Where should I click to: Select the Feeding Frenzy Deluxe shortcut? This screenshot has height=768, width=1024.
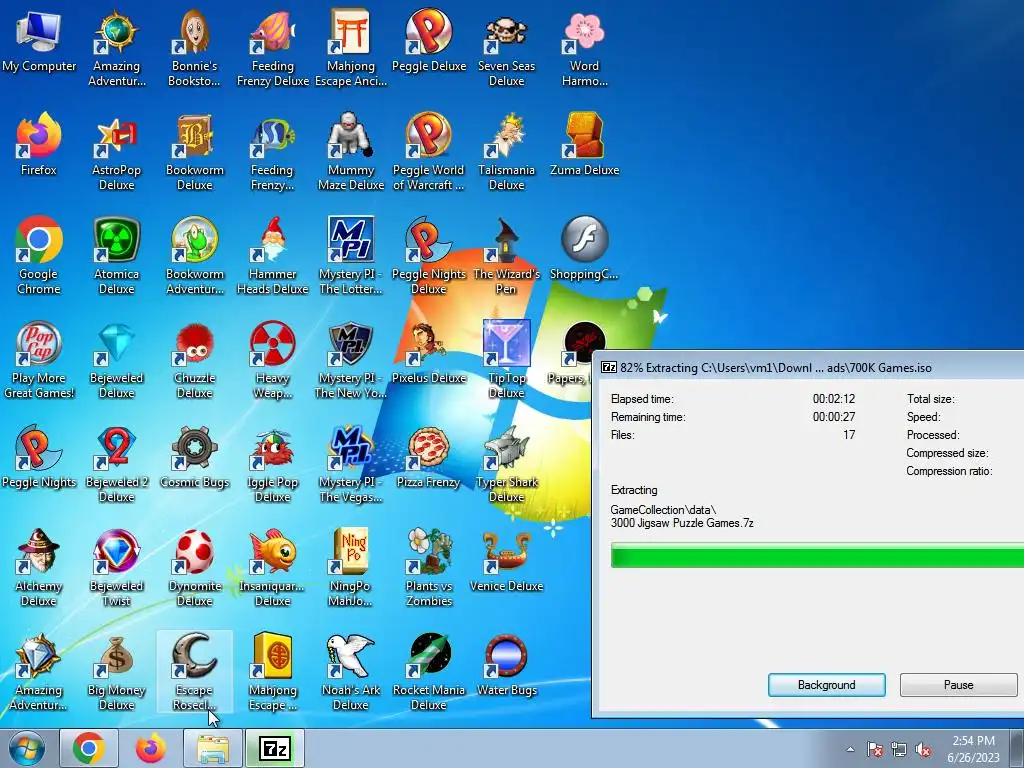(272, 48)
